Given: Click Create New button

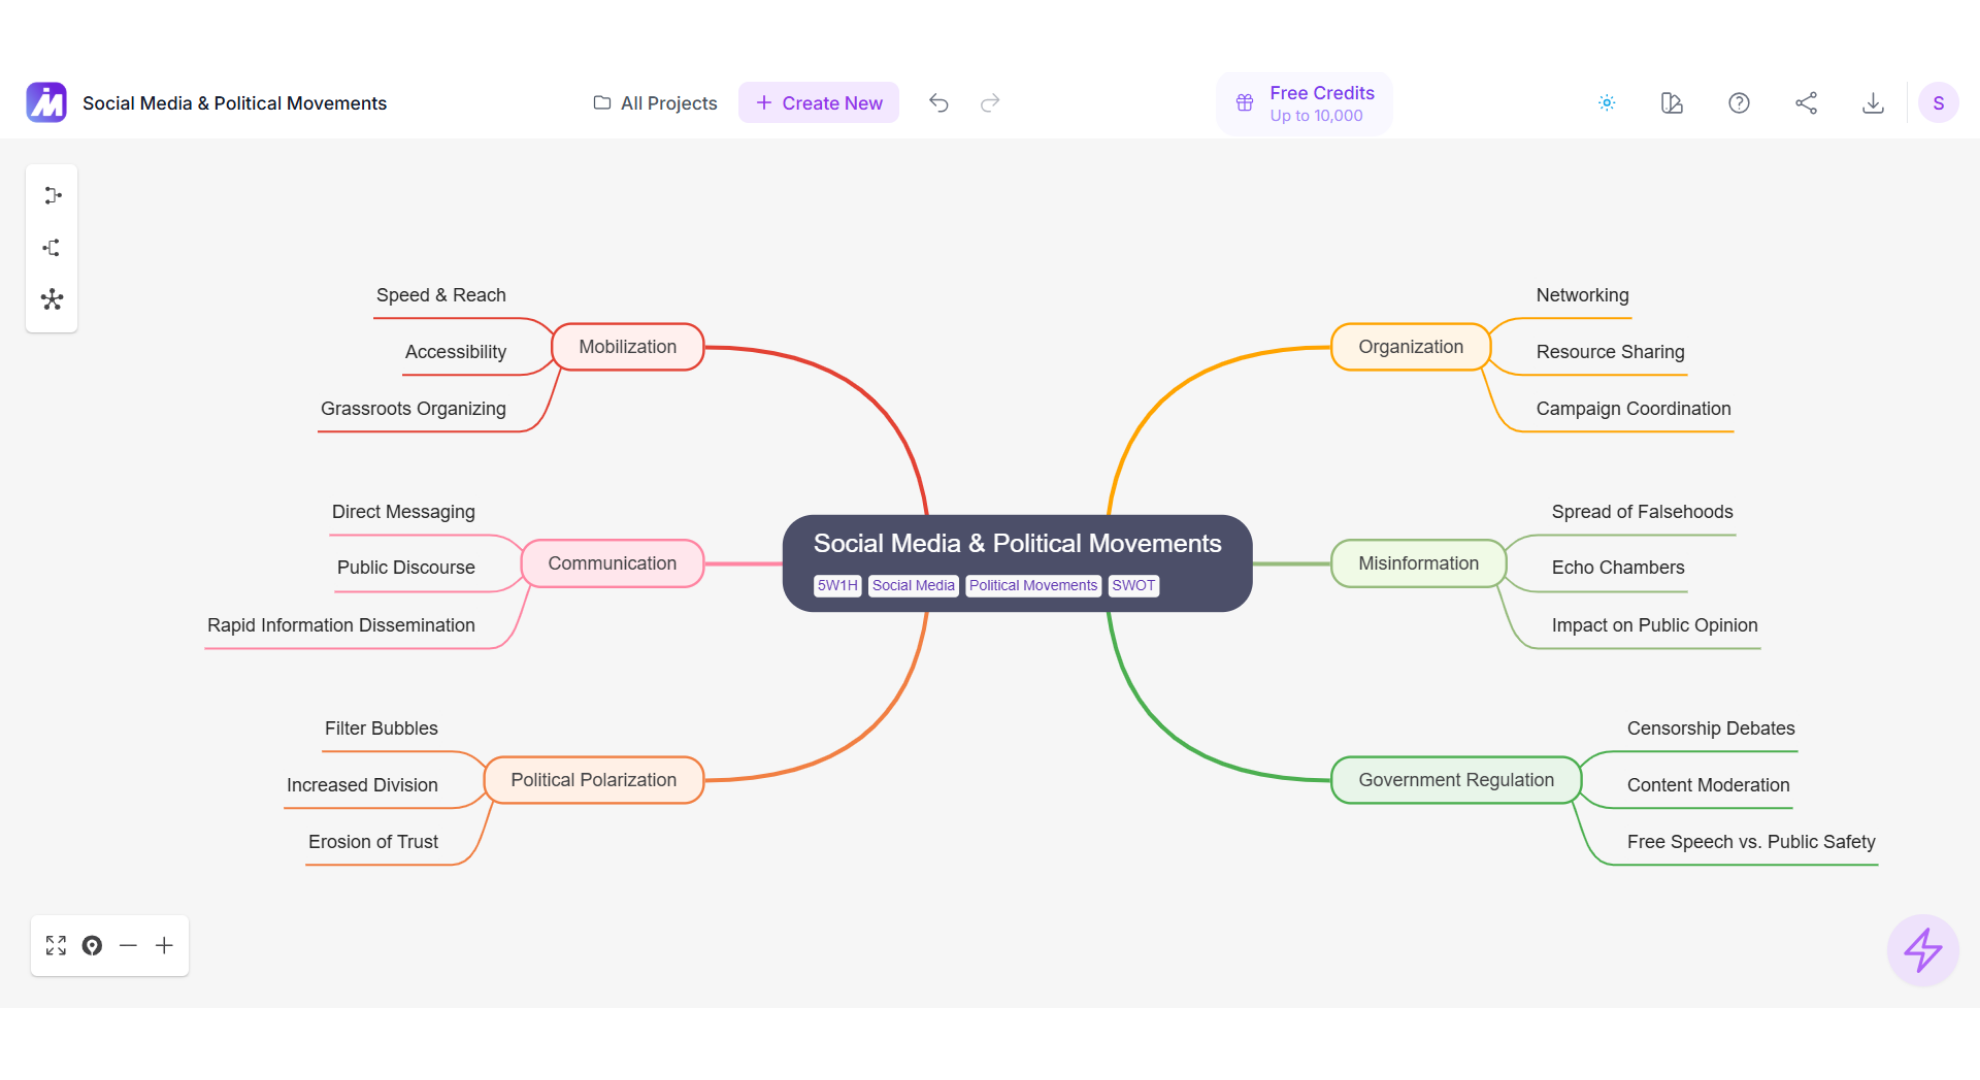Looking at the screenshot, I should coord(819,103).
